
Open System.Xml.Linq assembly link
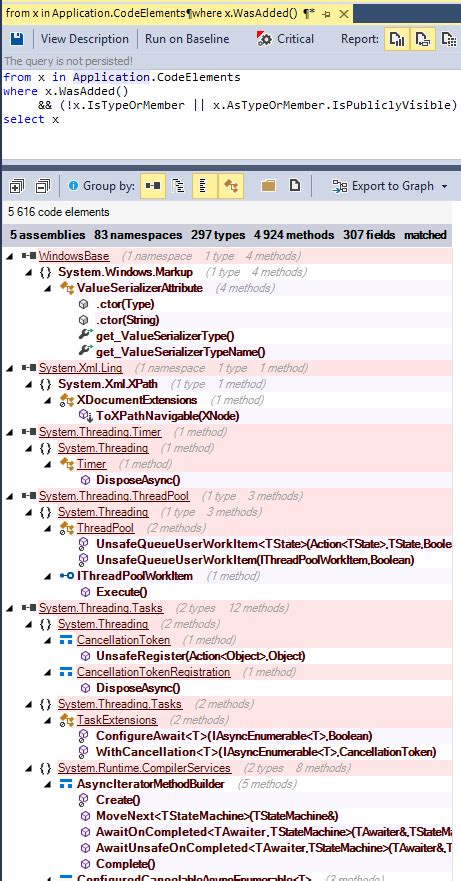[x=80, y=369]
